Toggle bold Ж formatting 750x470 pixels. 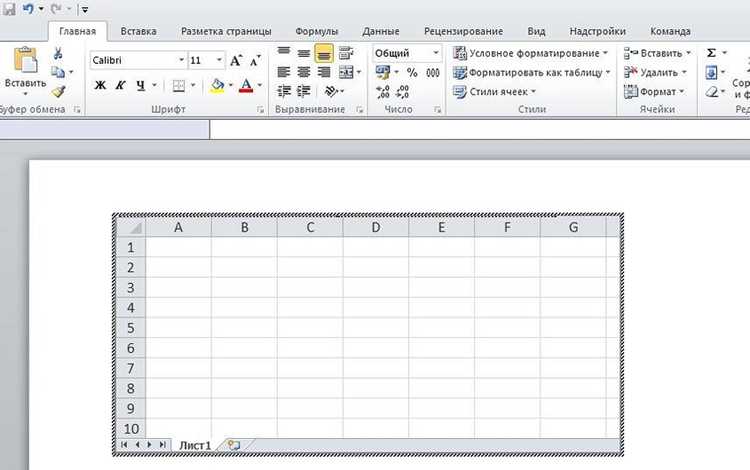pos(100,85)
